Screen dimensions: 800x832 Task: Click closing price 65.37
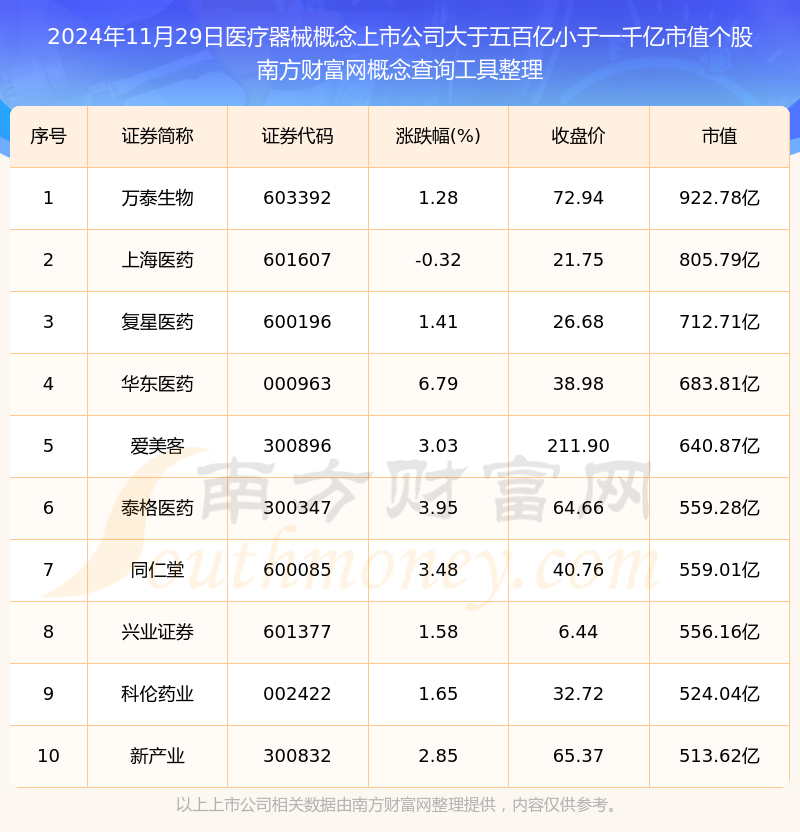[x=578, y=756]
